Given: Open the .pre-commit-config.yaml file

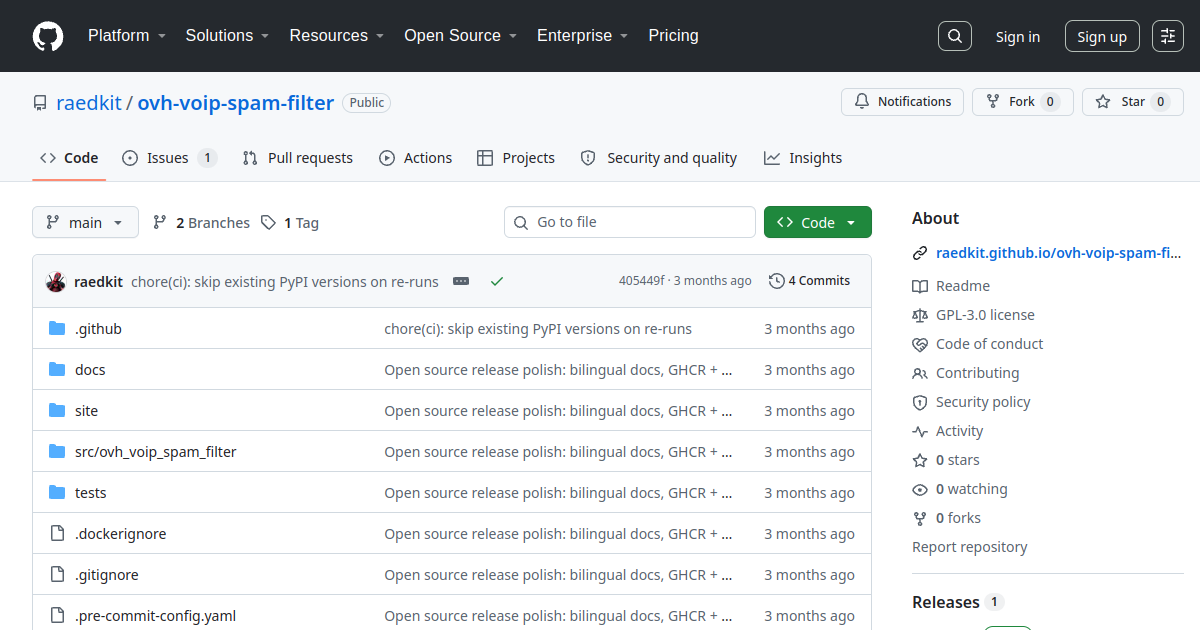Looking at the screenshot, I should click(x=155, y=616).
